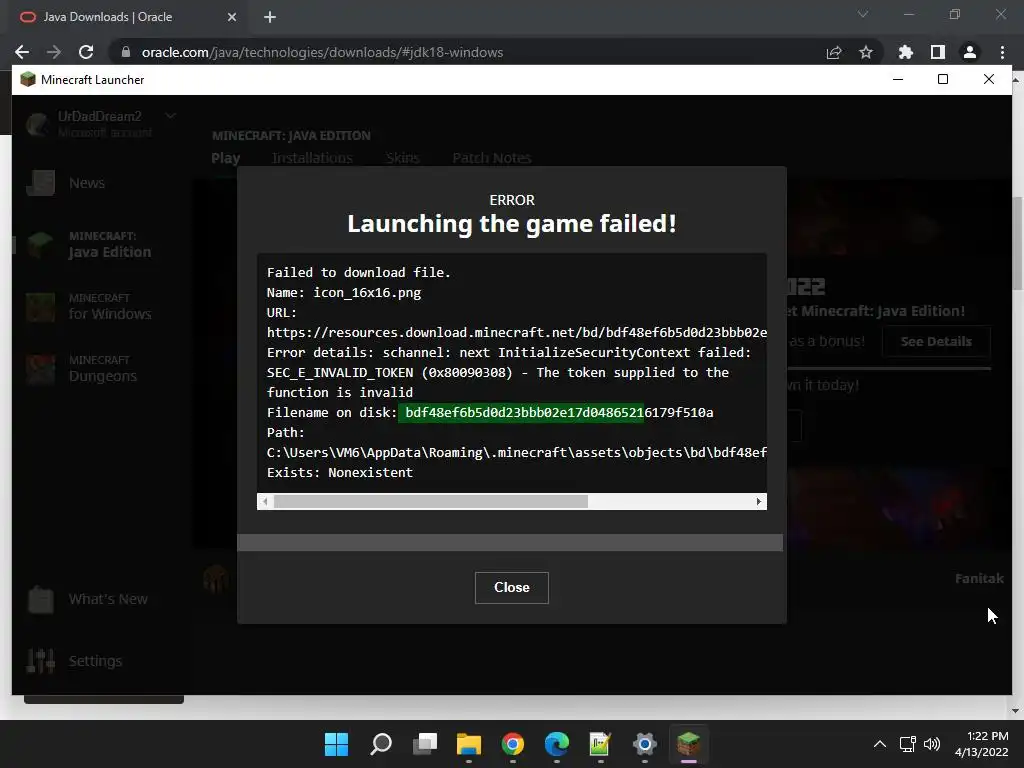Image resolution: width=1024 pixels, height=768 pixels.
Task: Click the resources.download.minecraft.net URL line
Action: (x=517, y=332)
